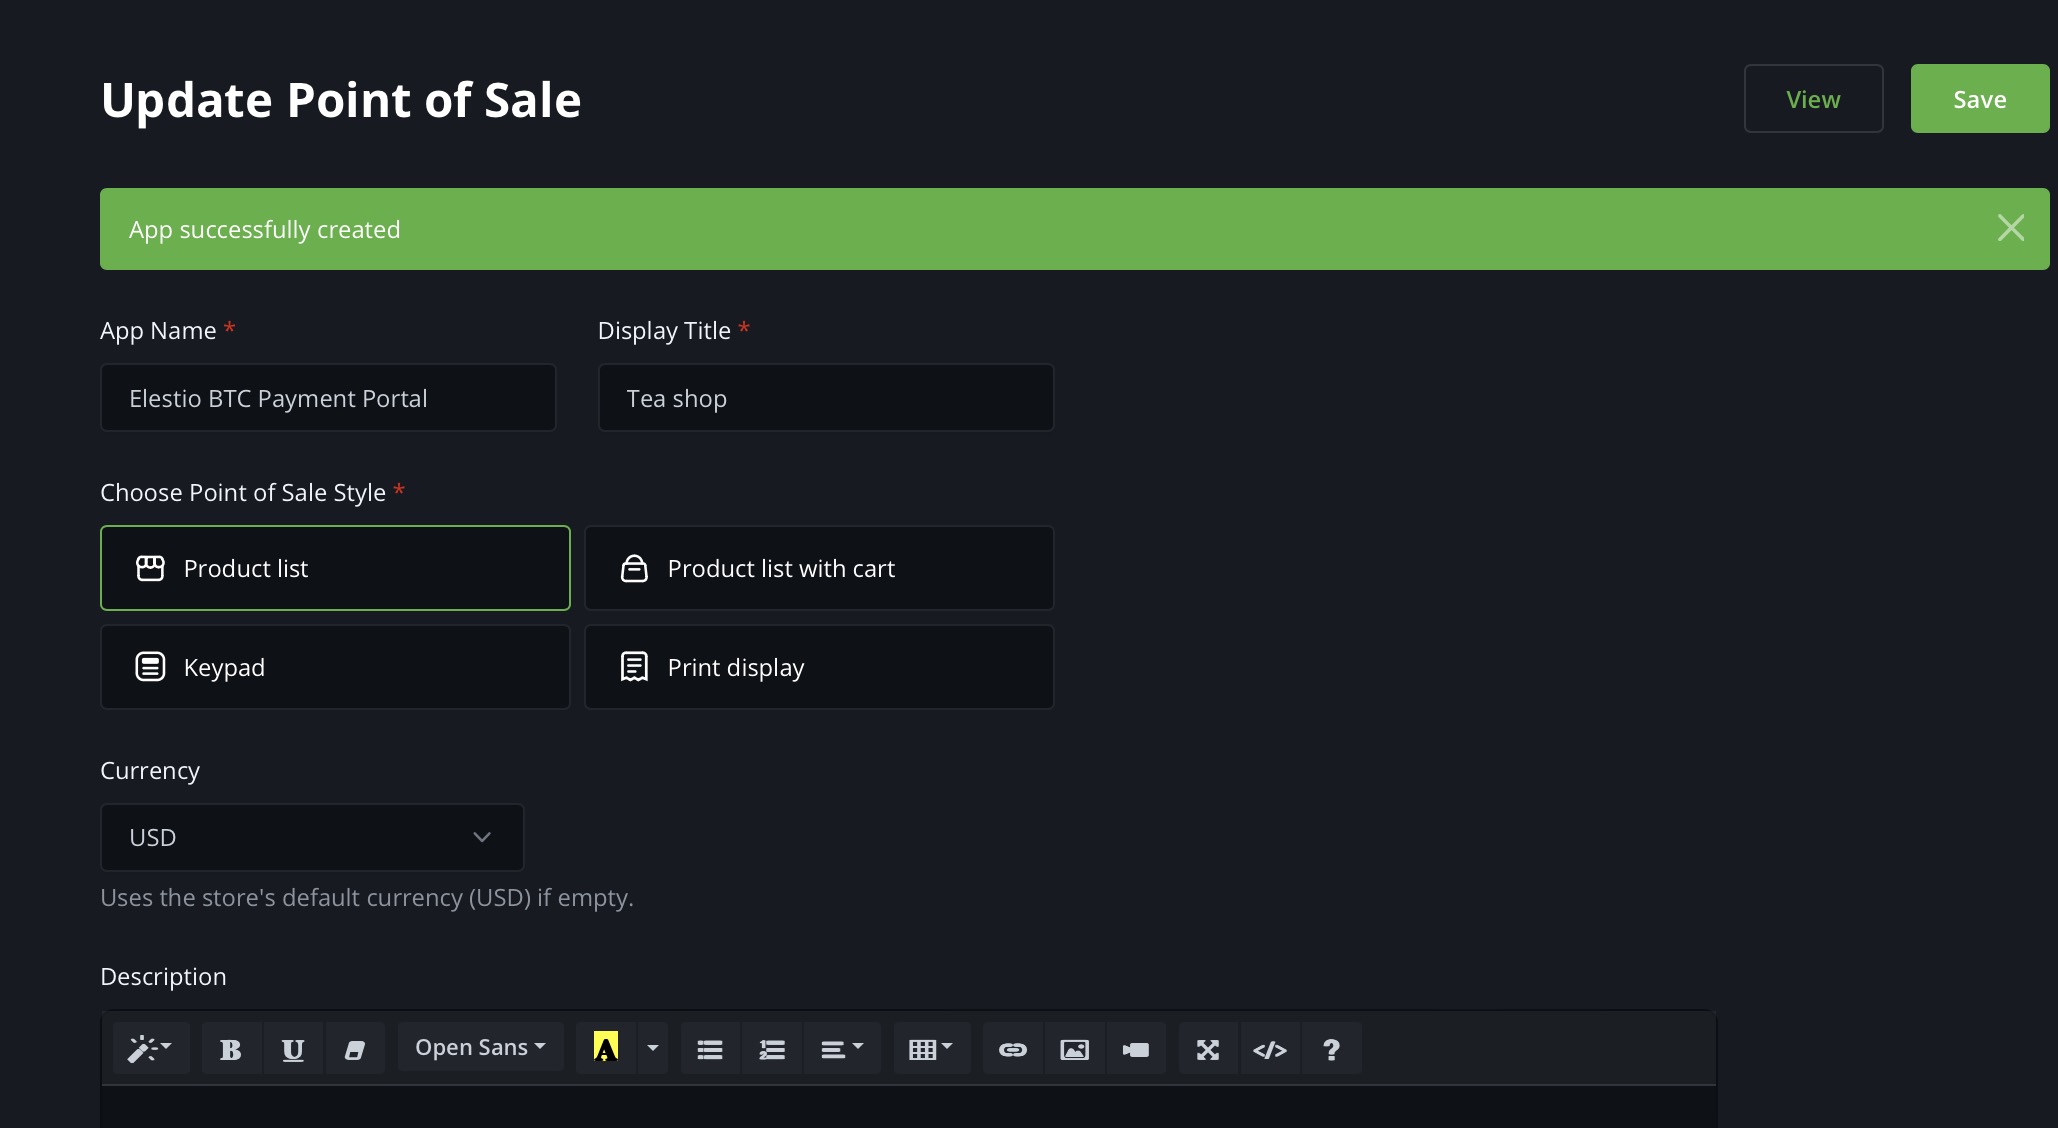Image resolution: width=2058 pixels, height=1128 pixels.
Task: Toggle bold formatting in description editor
Action: [x=230, y=1049]
